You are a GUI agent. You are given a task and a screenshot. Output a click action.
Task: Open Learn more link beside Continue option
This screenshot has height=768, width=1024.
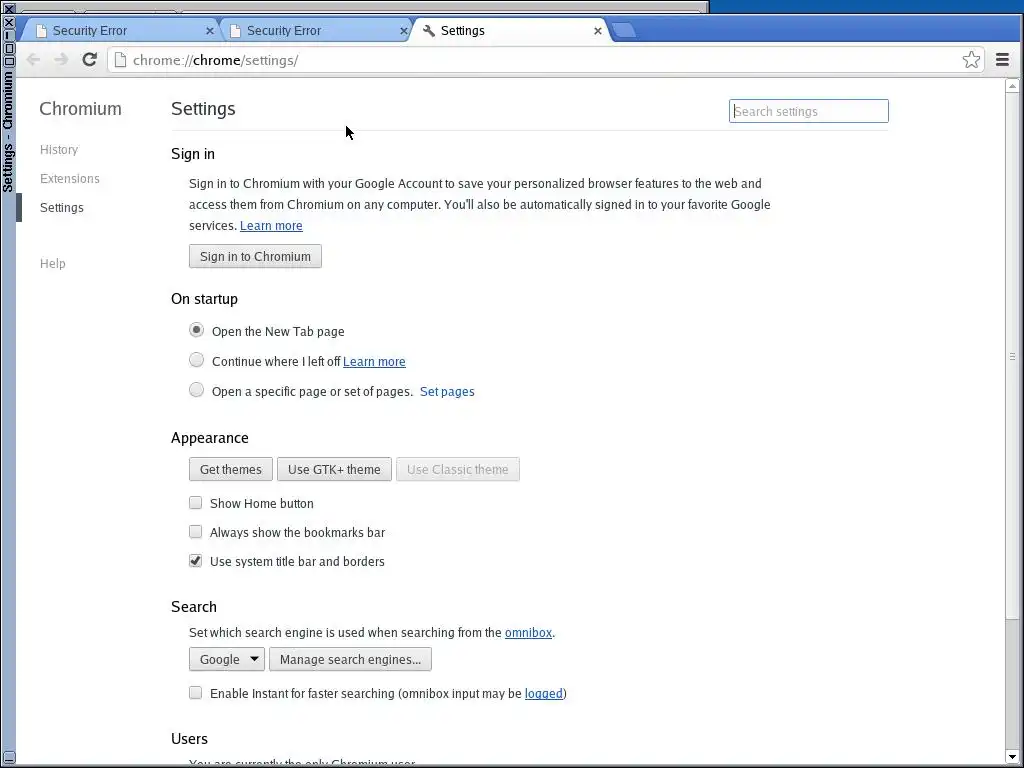tap(374, 361)
